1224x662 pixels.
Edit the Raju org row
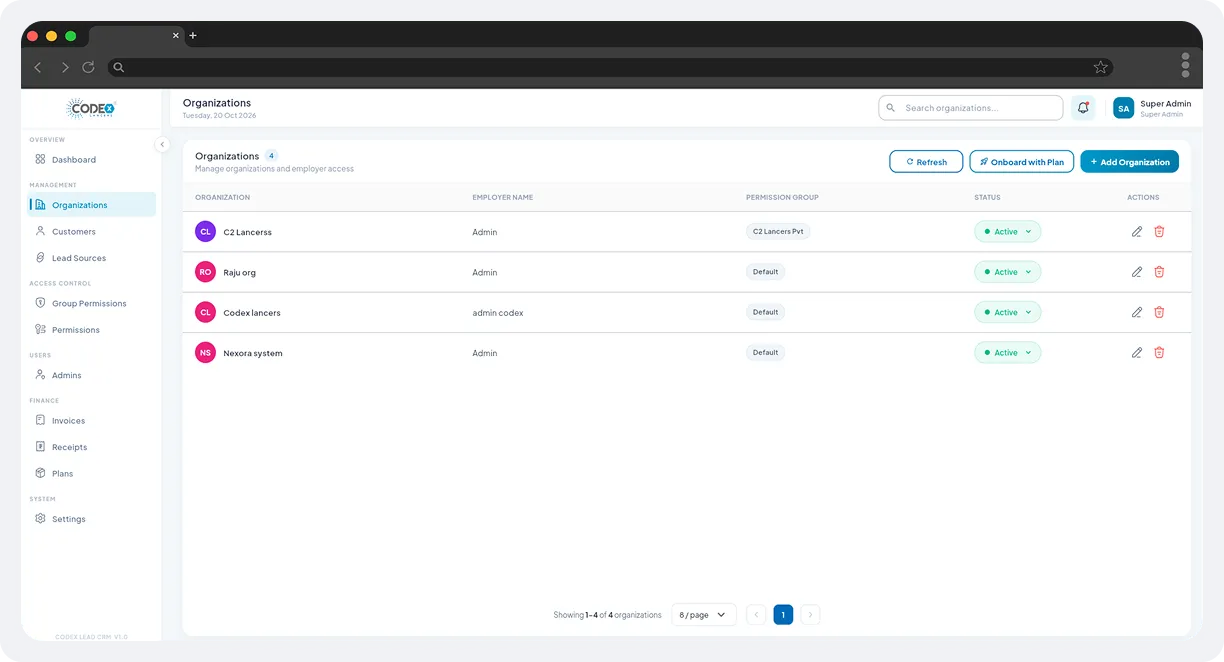tap(1137, 272)
